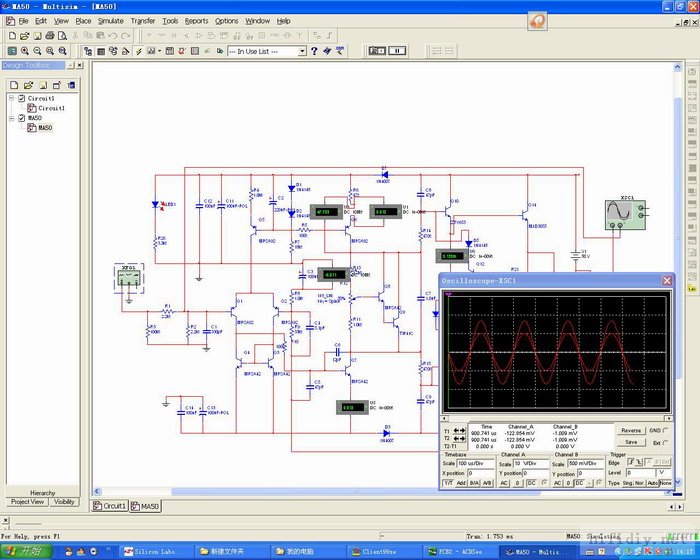Click the Save icon in main toolbar
Image resolution: width=700 pixels, height=560 pixels.
tap(35, 35)
